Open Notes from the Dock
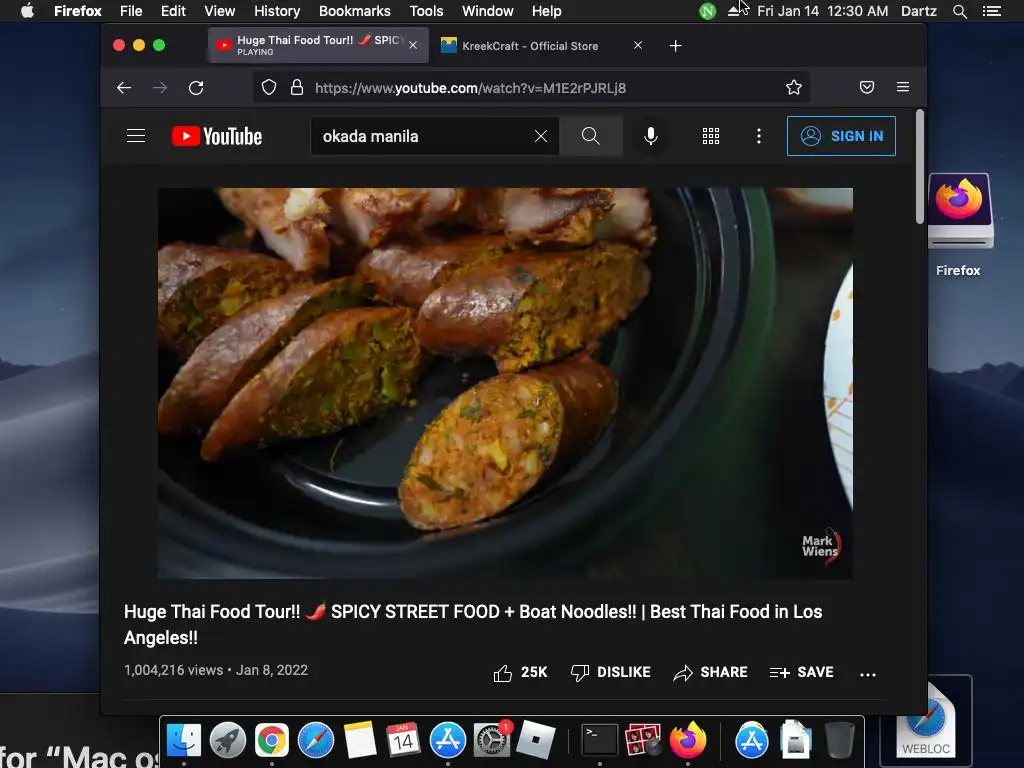 click(x=360, y=740)
